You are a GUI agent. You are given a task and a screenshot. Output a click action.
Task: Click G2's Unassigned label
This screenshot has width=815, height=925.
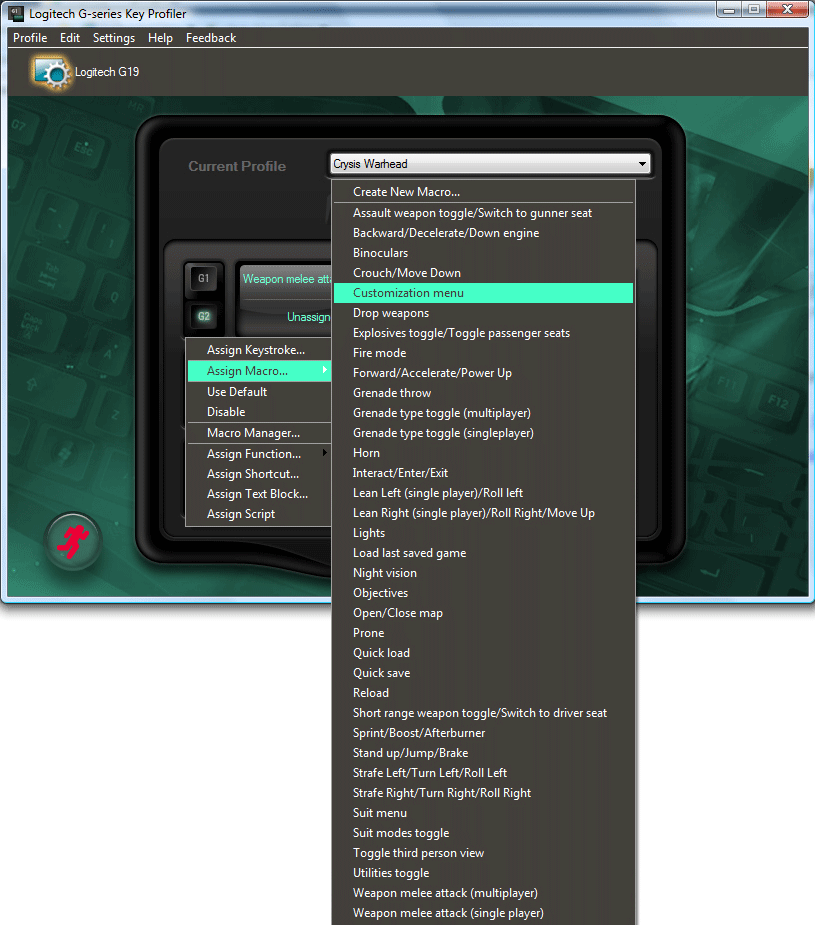coord(308,317)
